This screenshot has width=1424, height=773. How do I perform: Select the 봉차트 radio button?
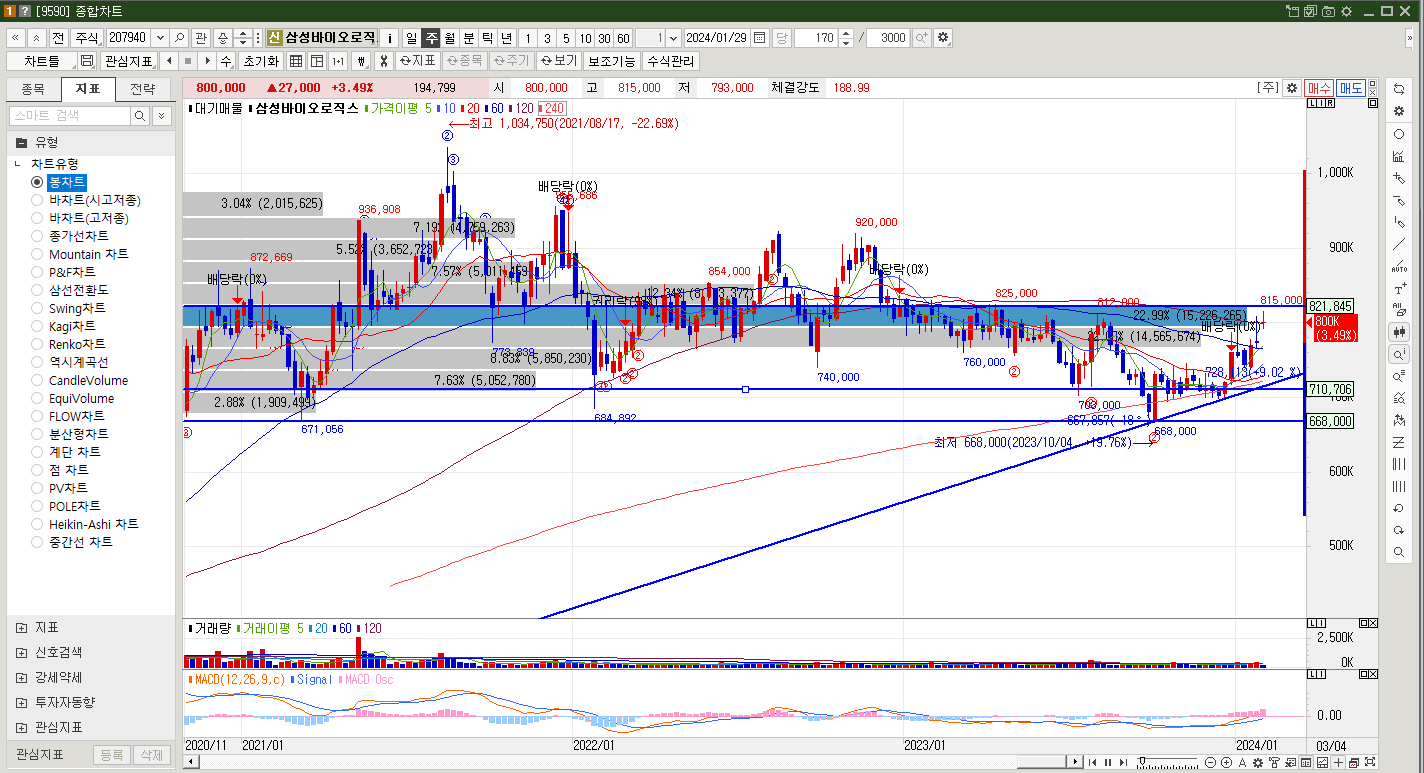coord(38,182)
